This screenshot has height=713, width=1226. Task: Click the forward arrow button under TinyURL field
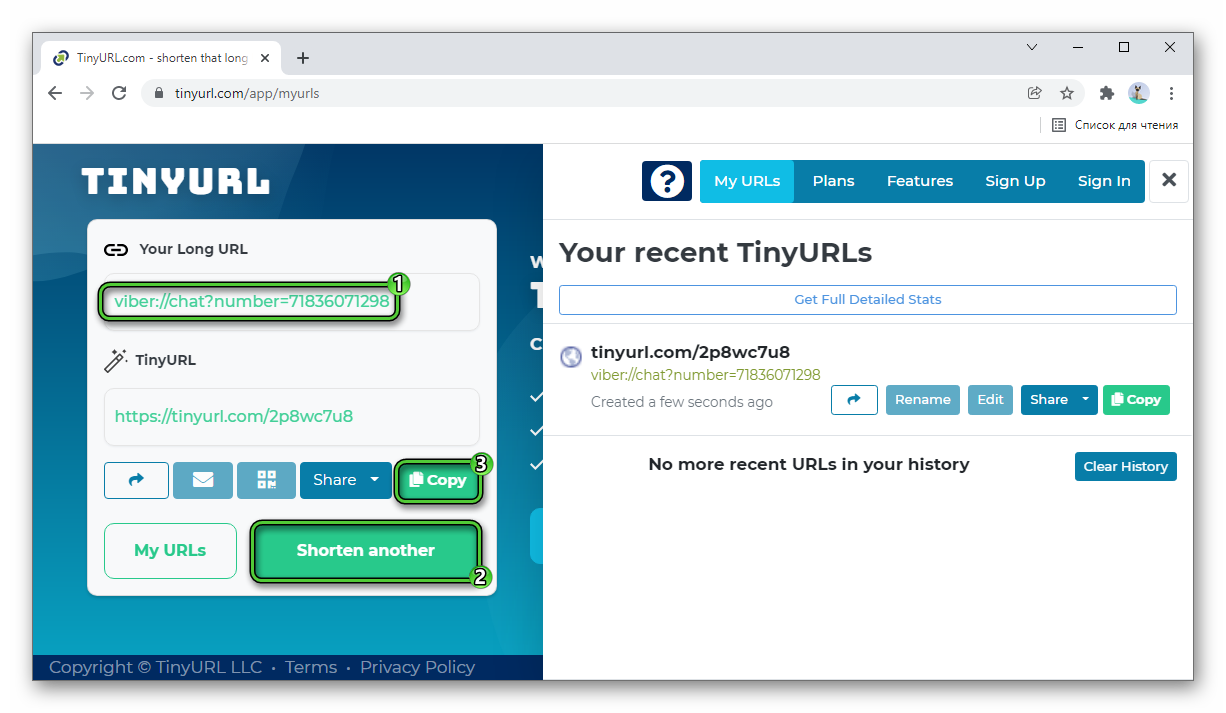pyautogui.click(x=136, y=480)
